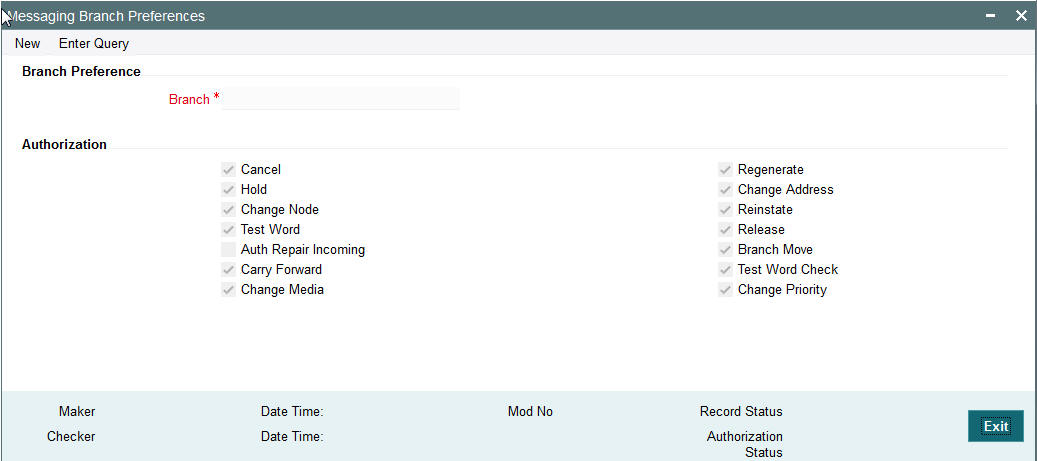1037x461 pixels.
Task: Enable the Auth Repair Incoming checkbox
Action: tap(229, 249)
